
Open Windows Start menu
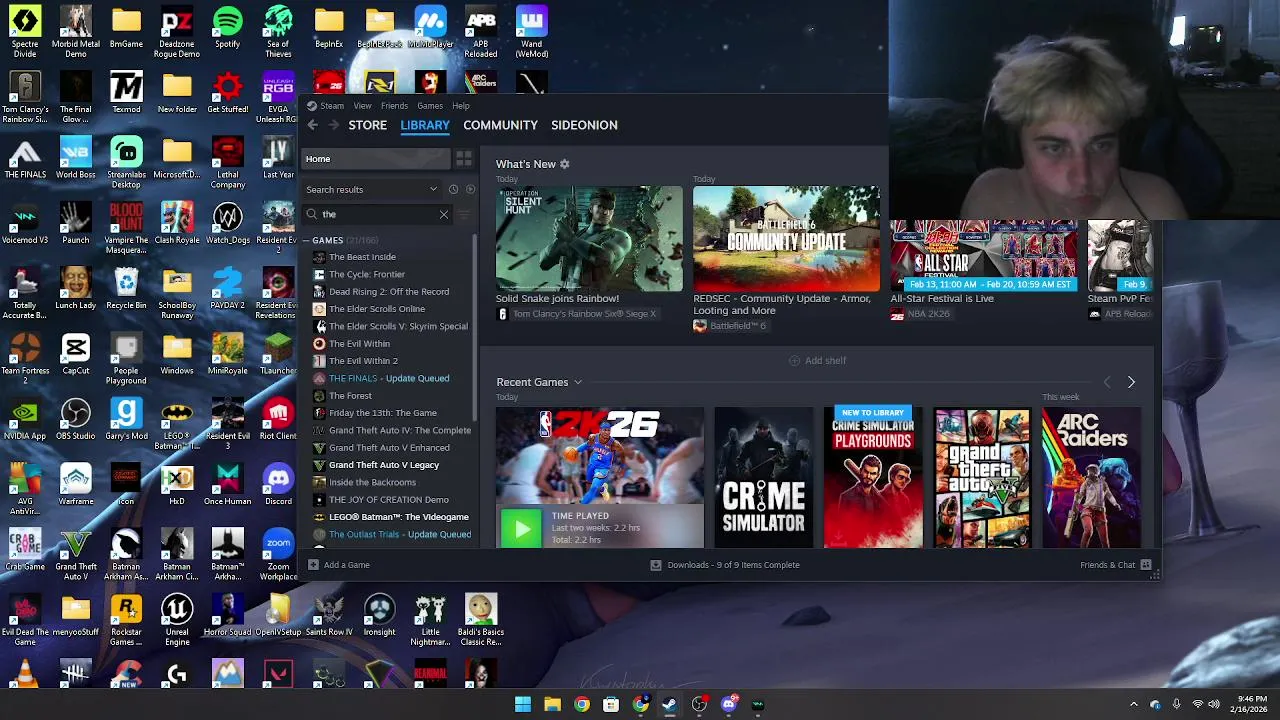[x=523, y=705]
